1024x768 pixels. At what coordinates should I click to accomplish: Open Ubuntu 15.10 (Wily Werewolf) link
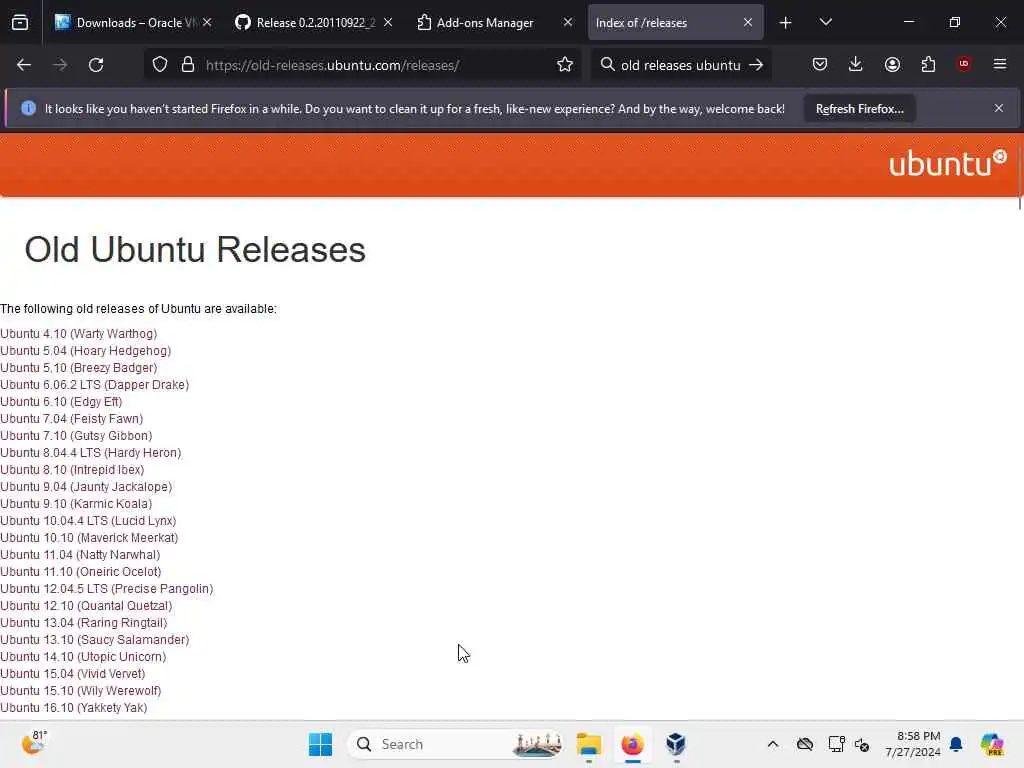pos(80,690)
